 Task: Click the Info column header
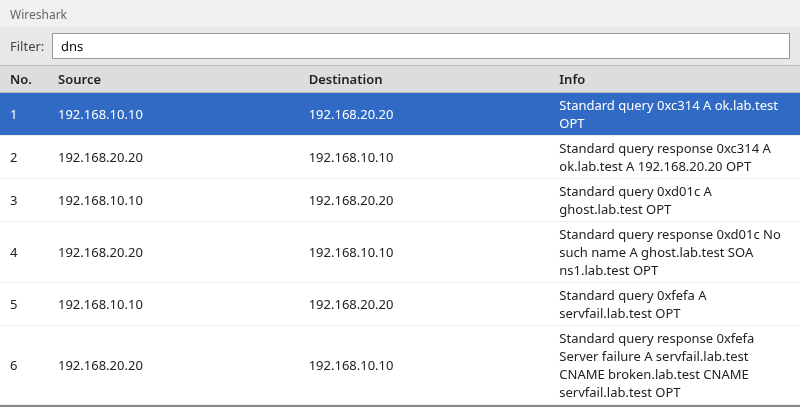click(571, 80)
